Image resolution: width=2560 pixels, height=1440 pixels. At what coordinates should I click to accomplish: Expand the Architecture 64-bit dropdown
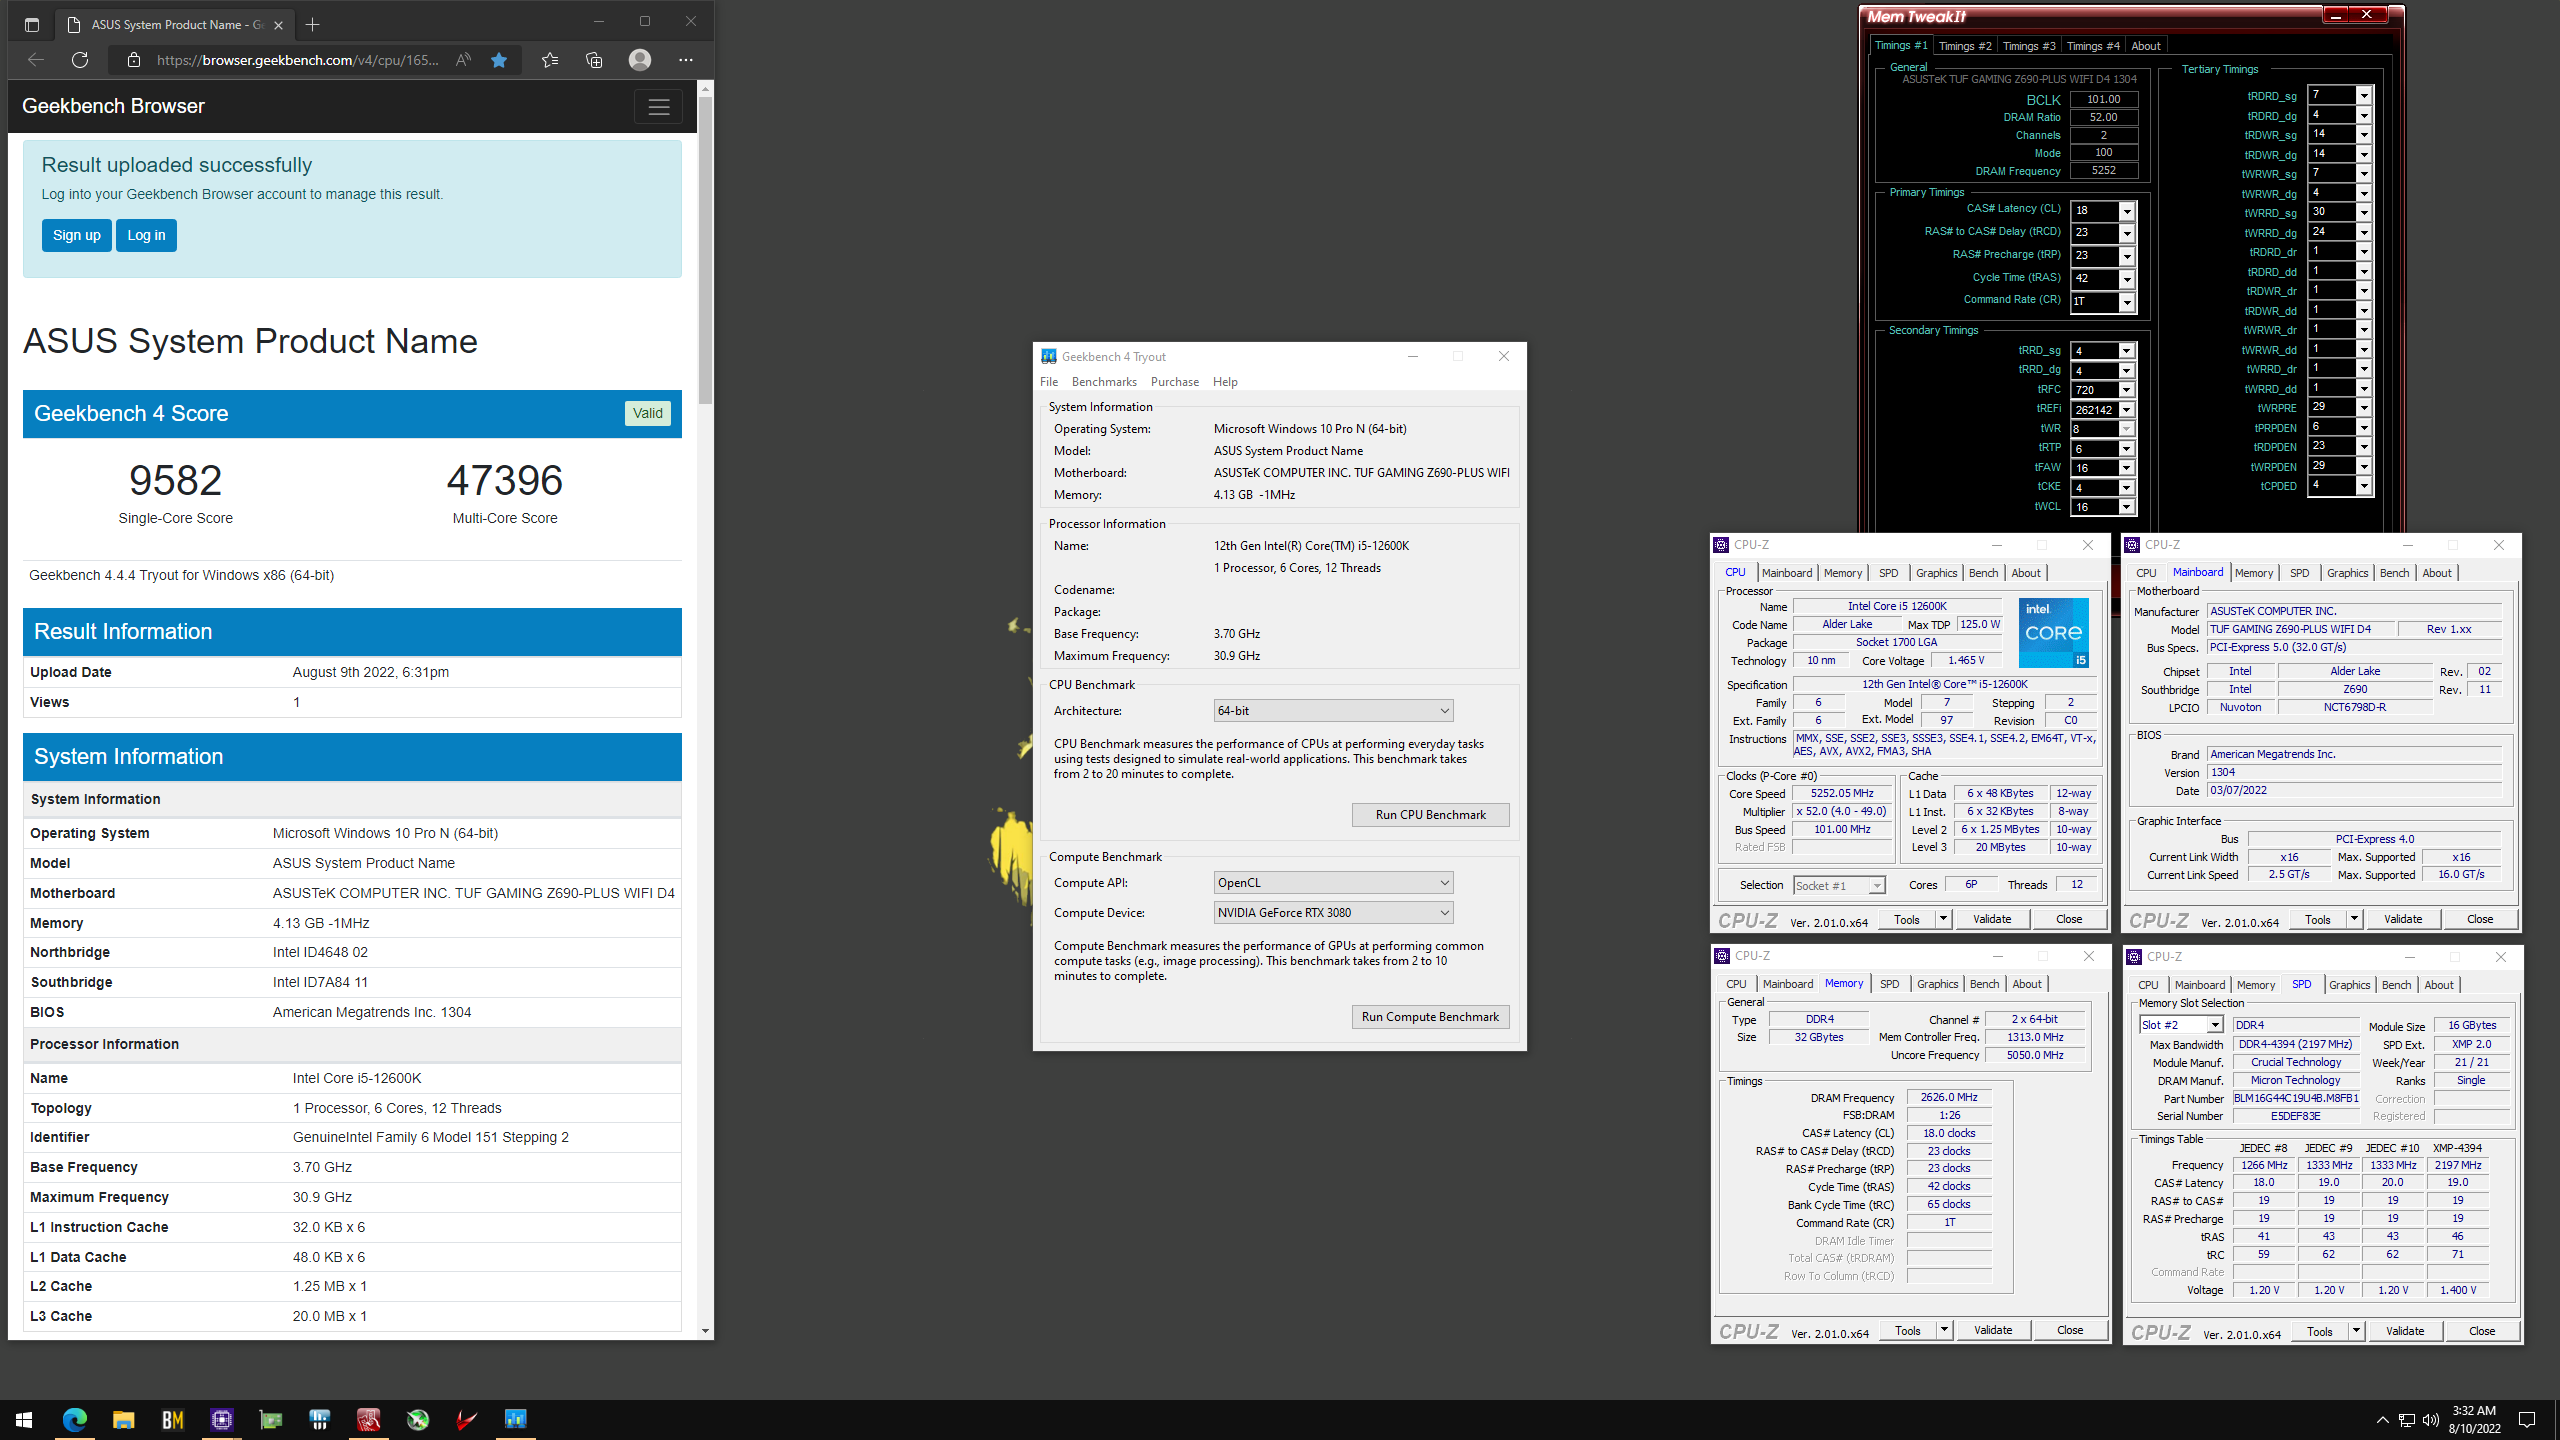1333,711
